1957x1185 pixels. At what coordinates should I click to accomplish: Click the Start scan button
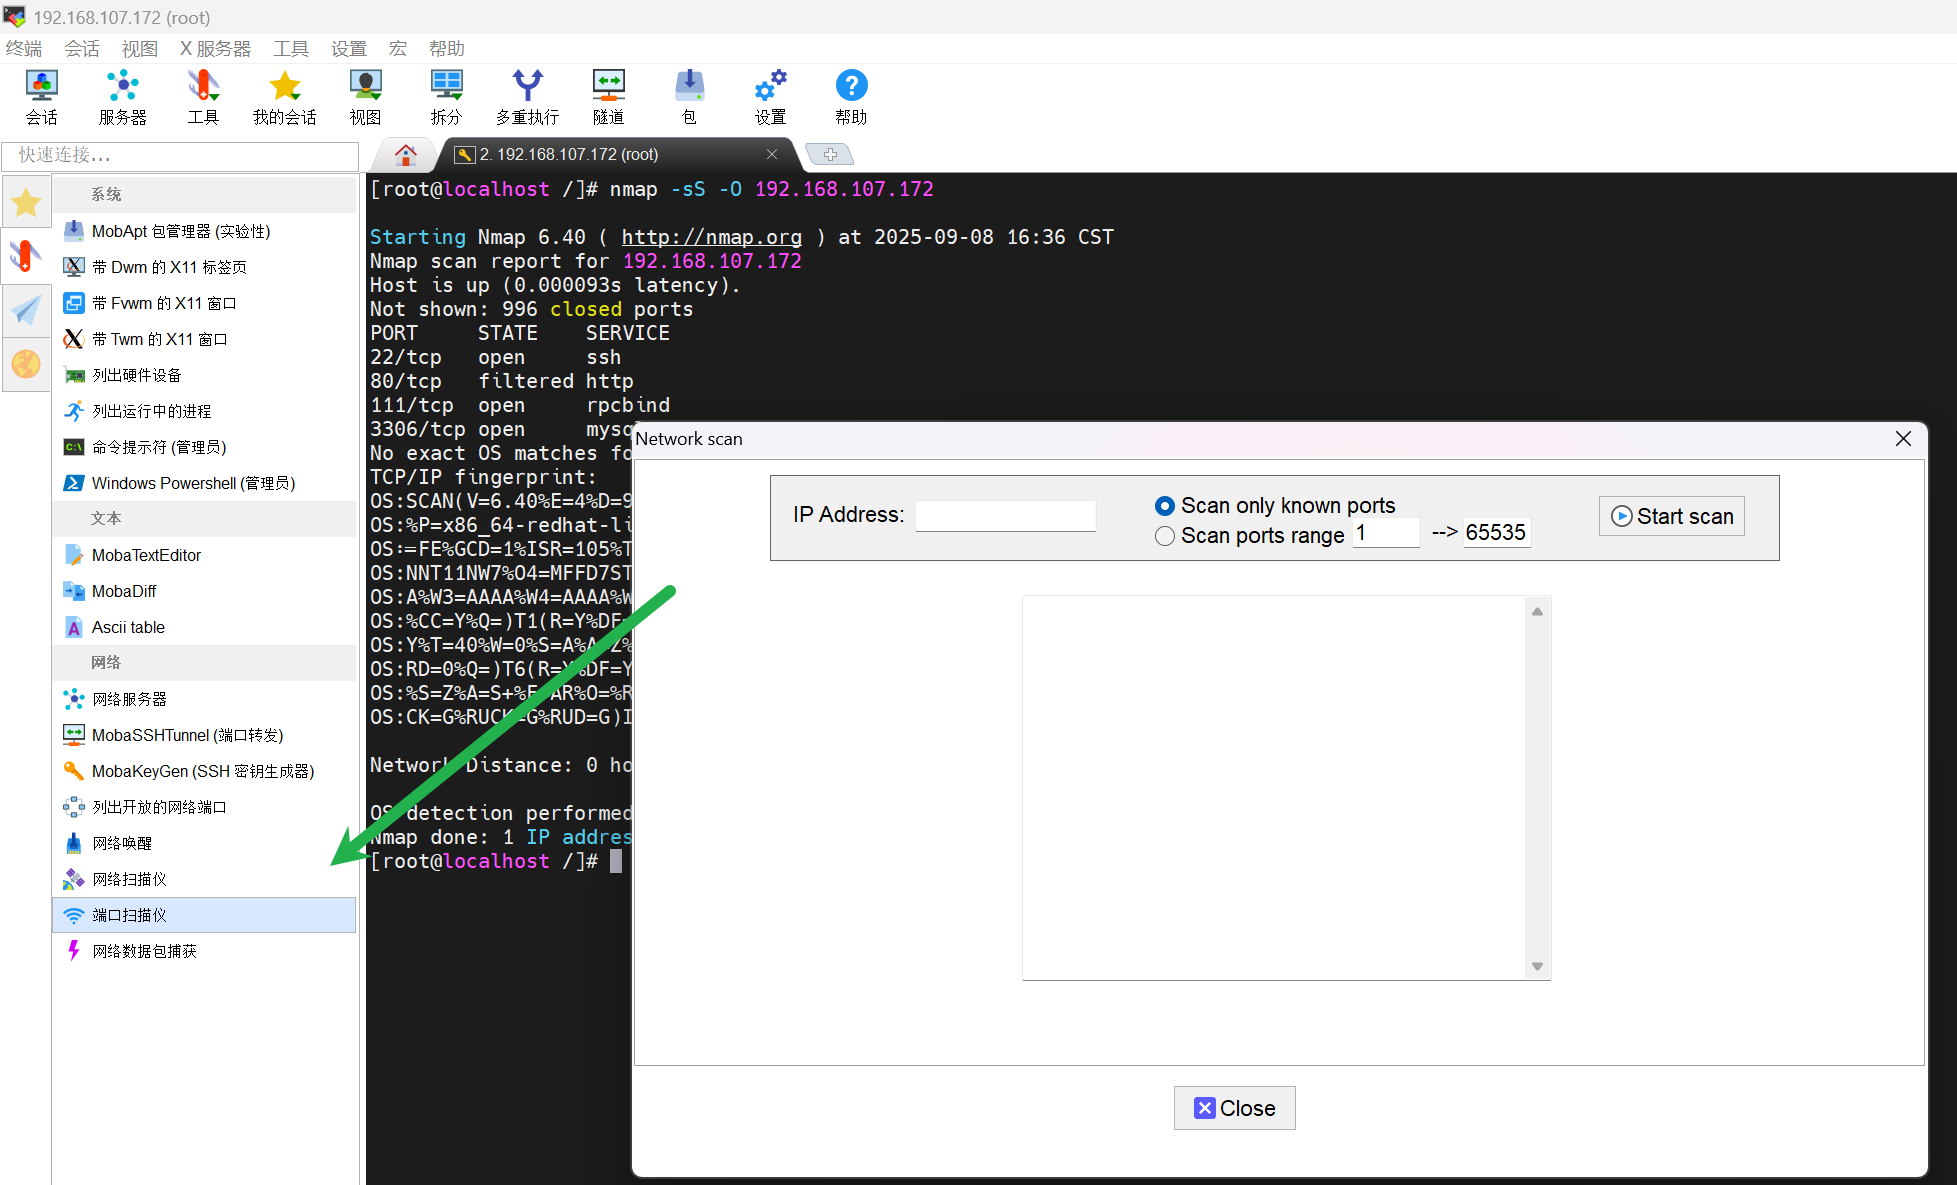click(x=1671, y=516)
